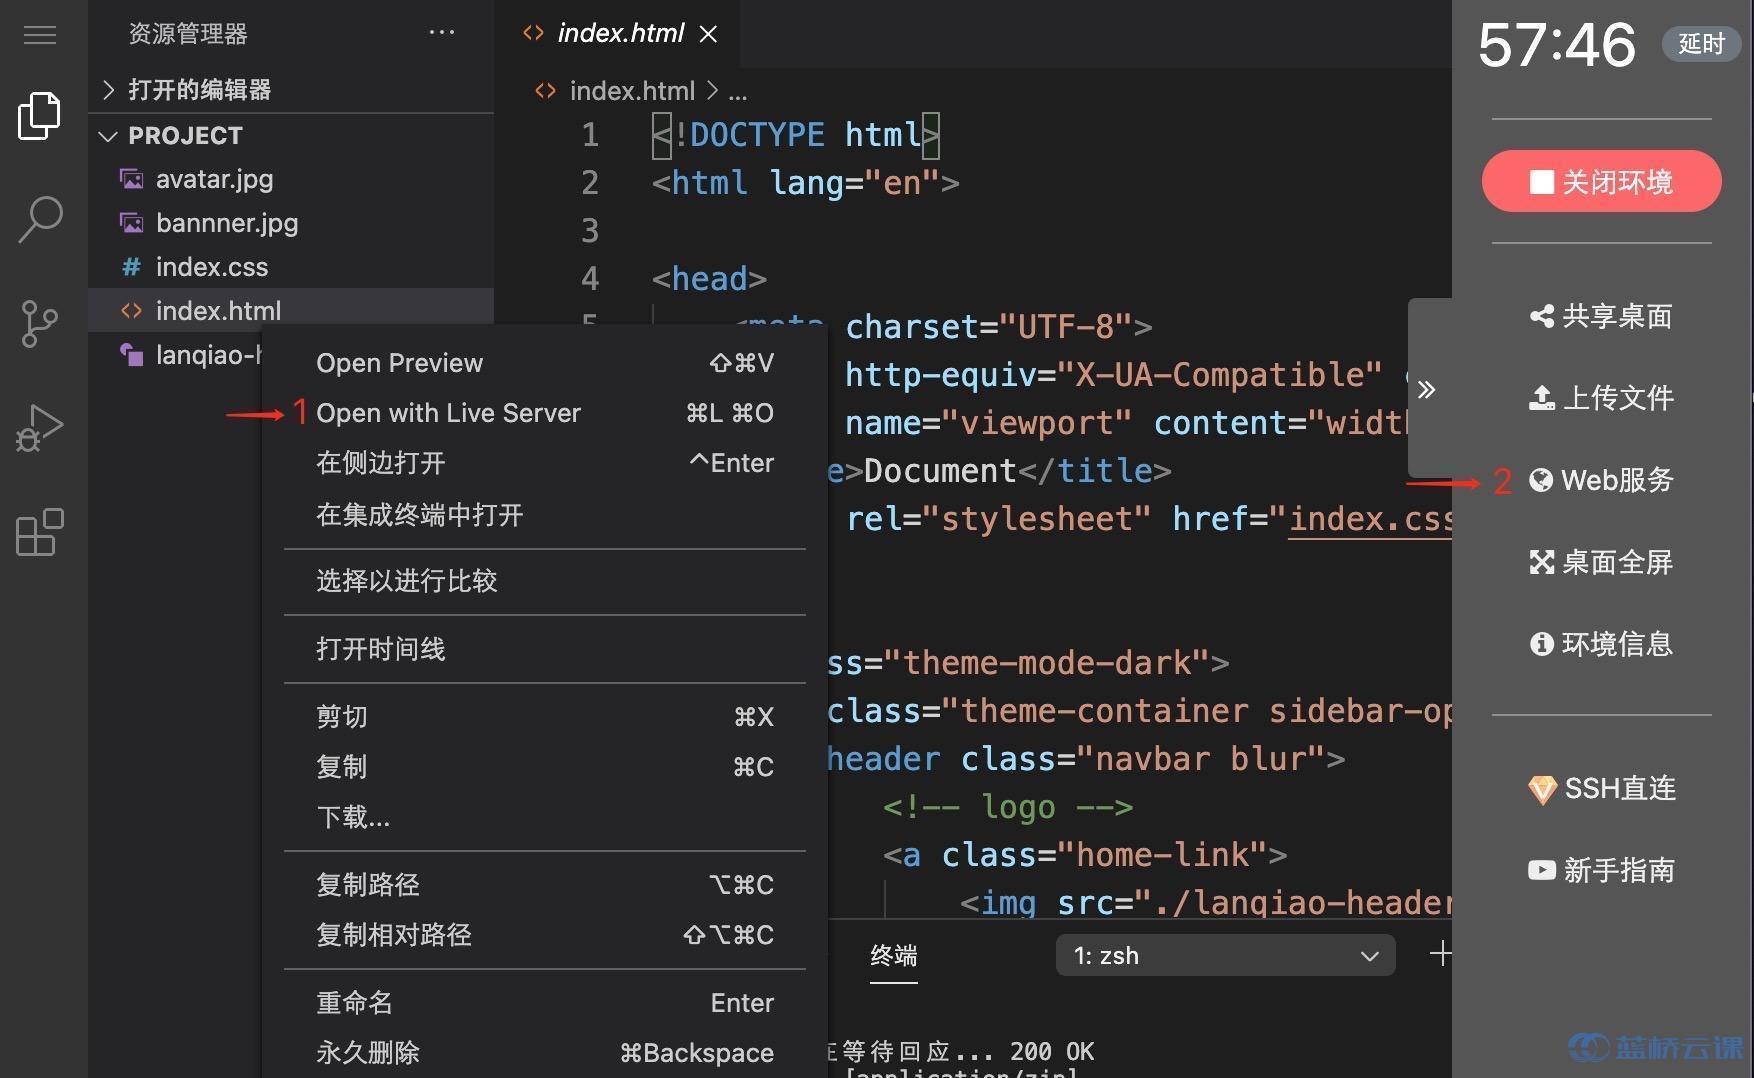The height and width of the screenshot is (1078, 1754).
Task: Choose 下载... menu item
Action: [545, 817]
